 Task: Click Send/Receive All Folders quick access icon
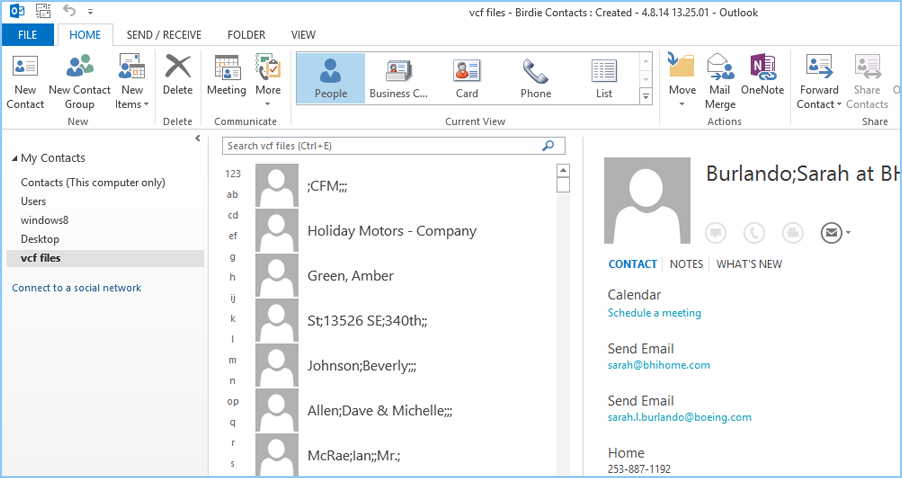pyautogui.click(x=43, y=10)
